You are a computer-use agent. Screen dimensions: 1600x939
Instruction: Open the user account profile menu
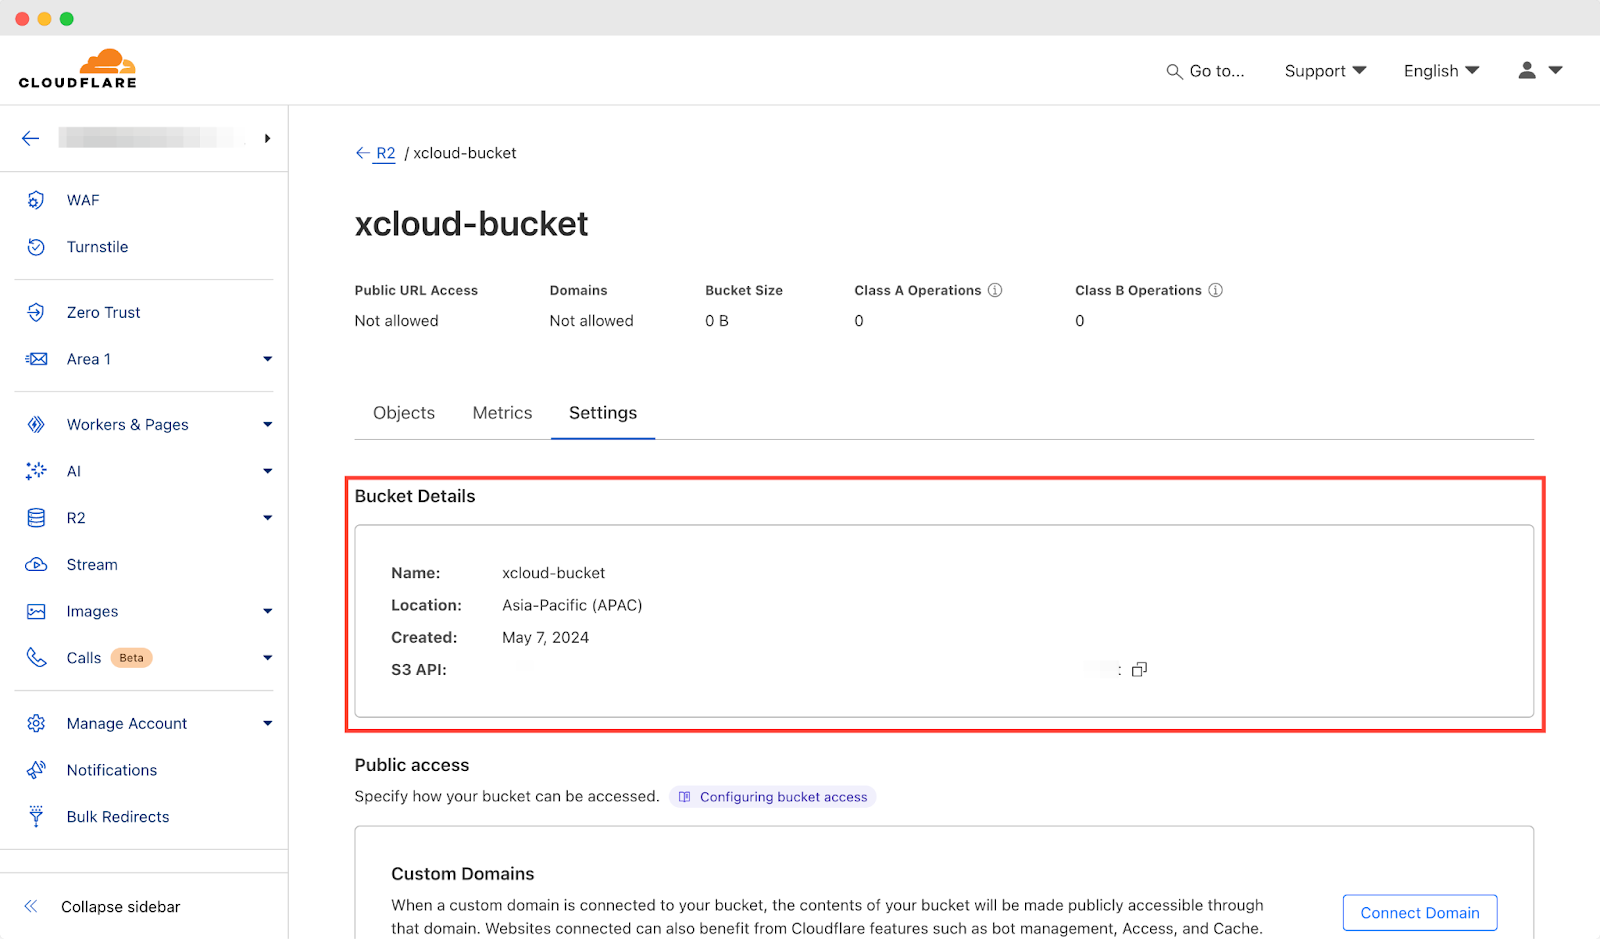(x=1540, y=70)
